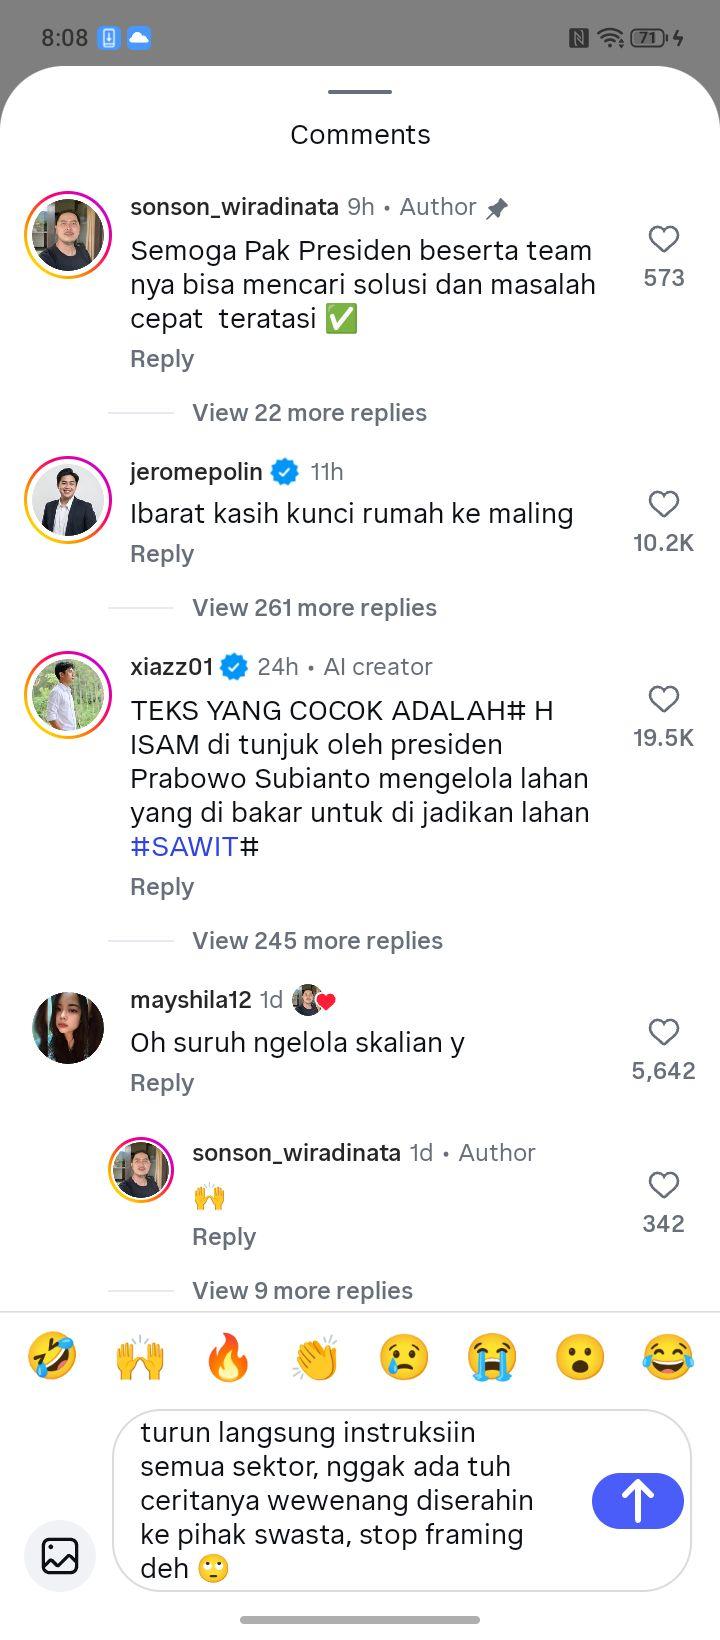The height and width of the screenshot is (1640, 720).
Task: Insert the loudly crying emoji
Action: [x=492, y=1359]
